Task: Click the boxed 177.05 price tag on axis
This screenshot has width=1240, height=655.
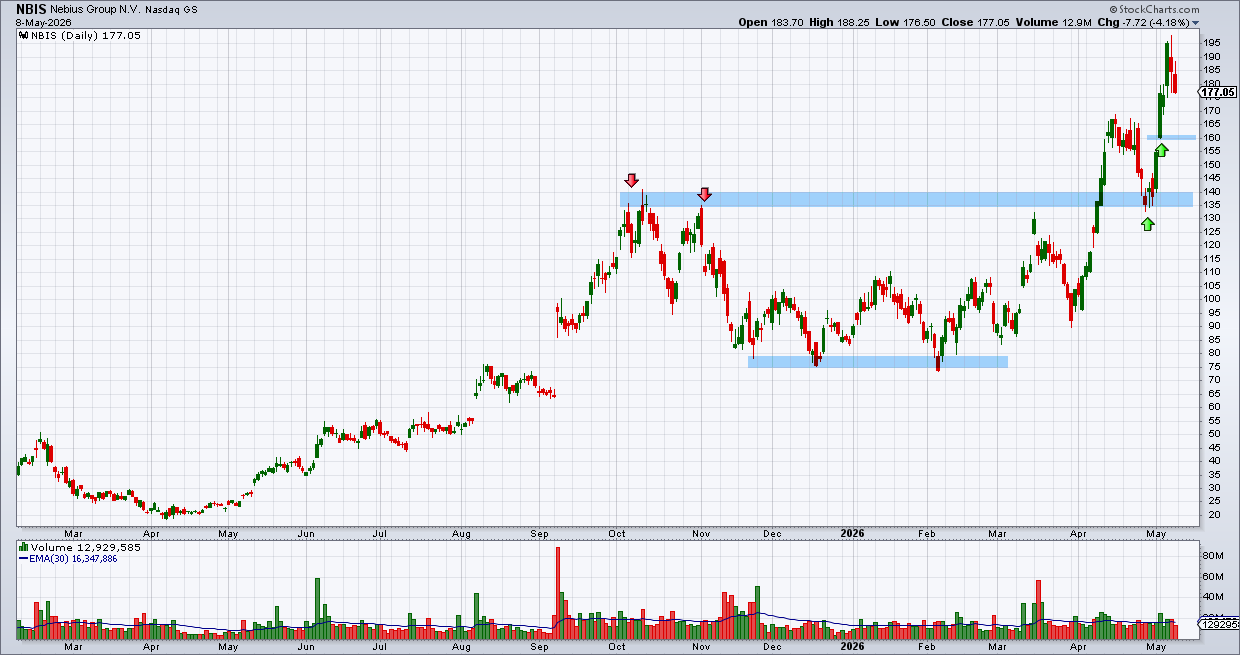Action: [x=1217, y=92]
